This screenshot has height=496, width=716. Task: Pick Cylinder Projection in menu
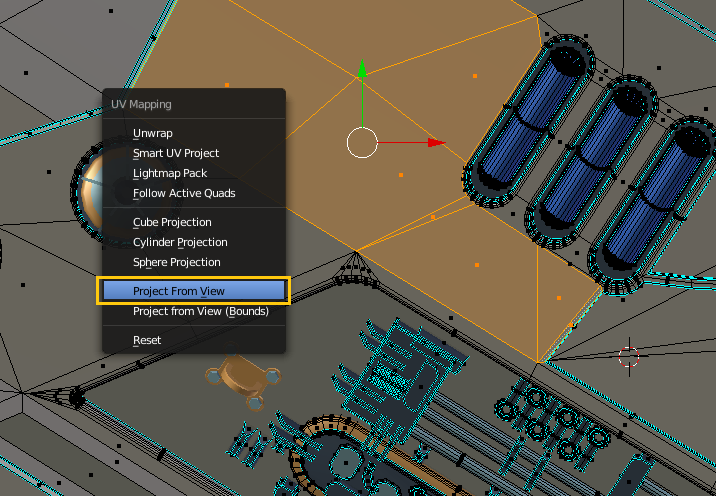click(x=194, y=243)
